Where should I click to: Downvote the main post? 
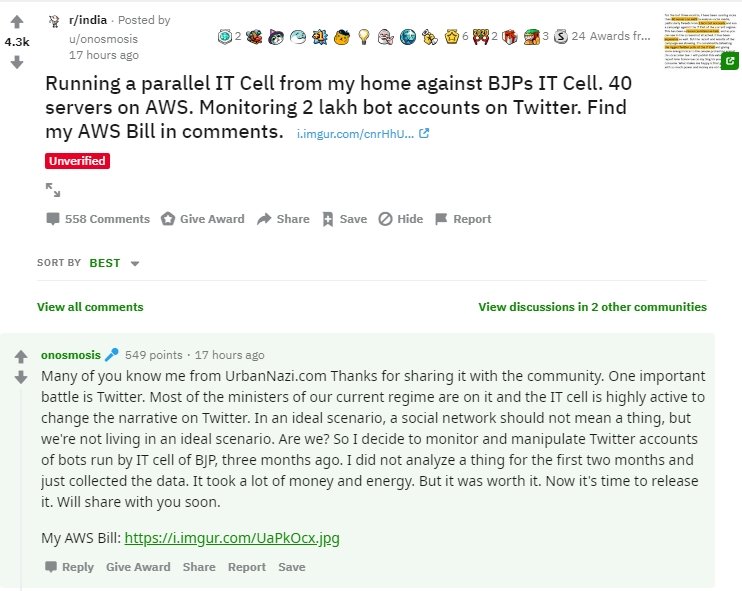pyautogui.click(x=17, y=62)
